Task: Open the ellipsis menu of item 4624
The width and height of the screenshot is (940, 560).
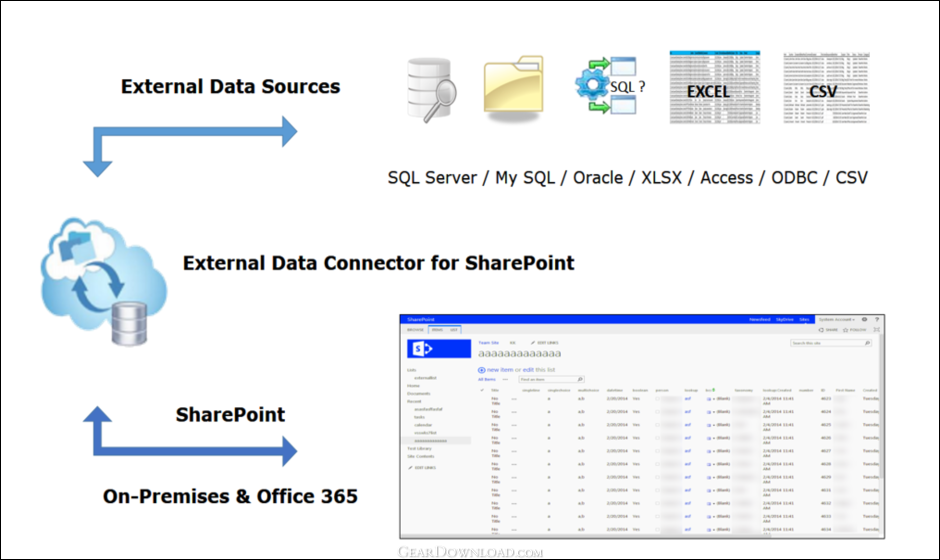Action: (514, 412)
